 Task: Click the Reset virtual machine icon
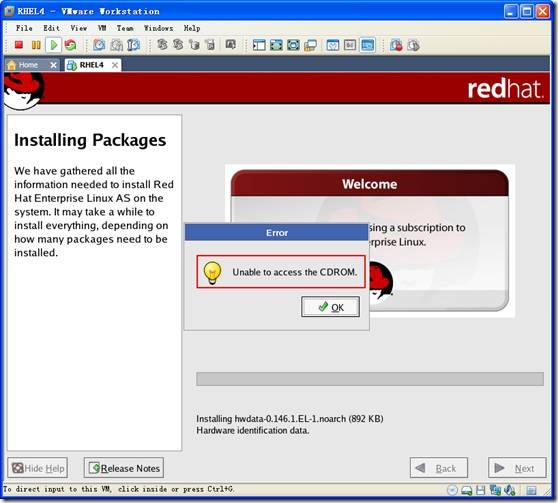[x=71, y=45]
